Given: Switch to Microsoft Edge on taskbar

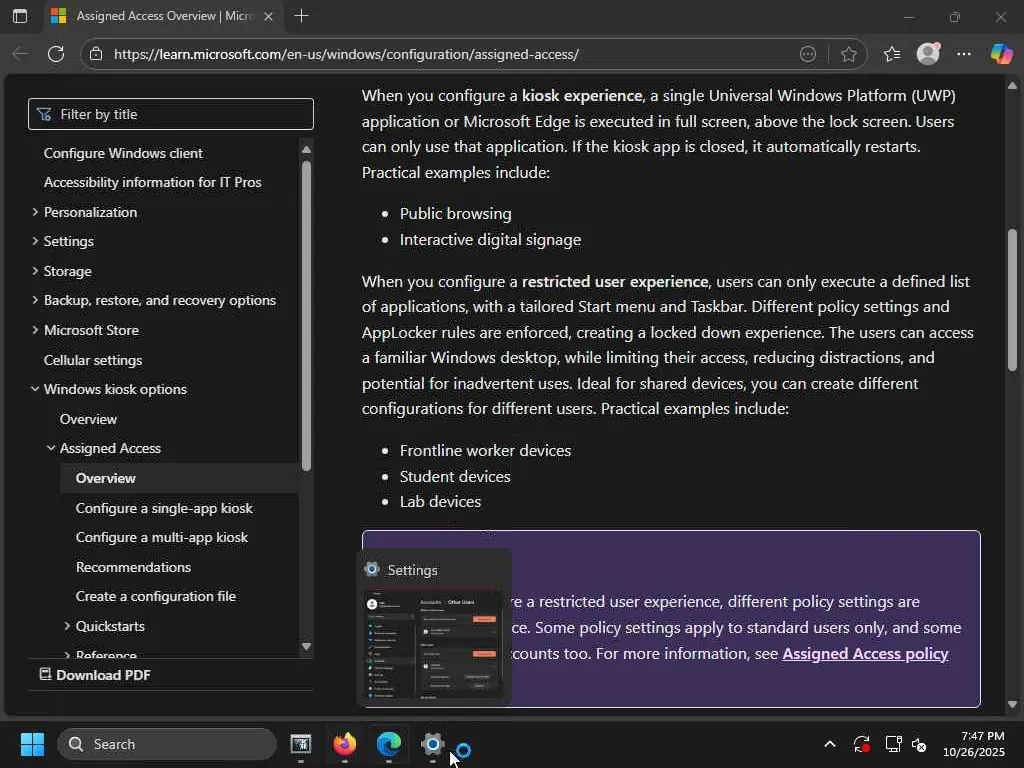Looking at the screenshot, I should [389, 744].
